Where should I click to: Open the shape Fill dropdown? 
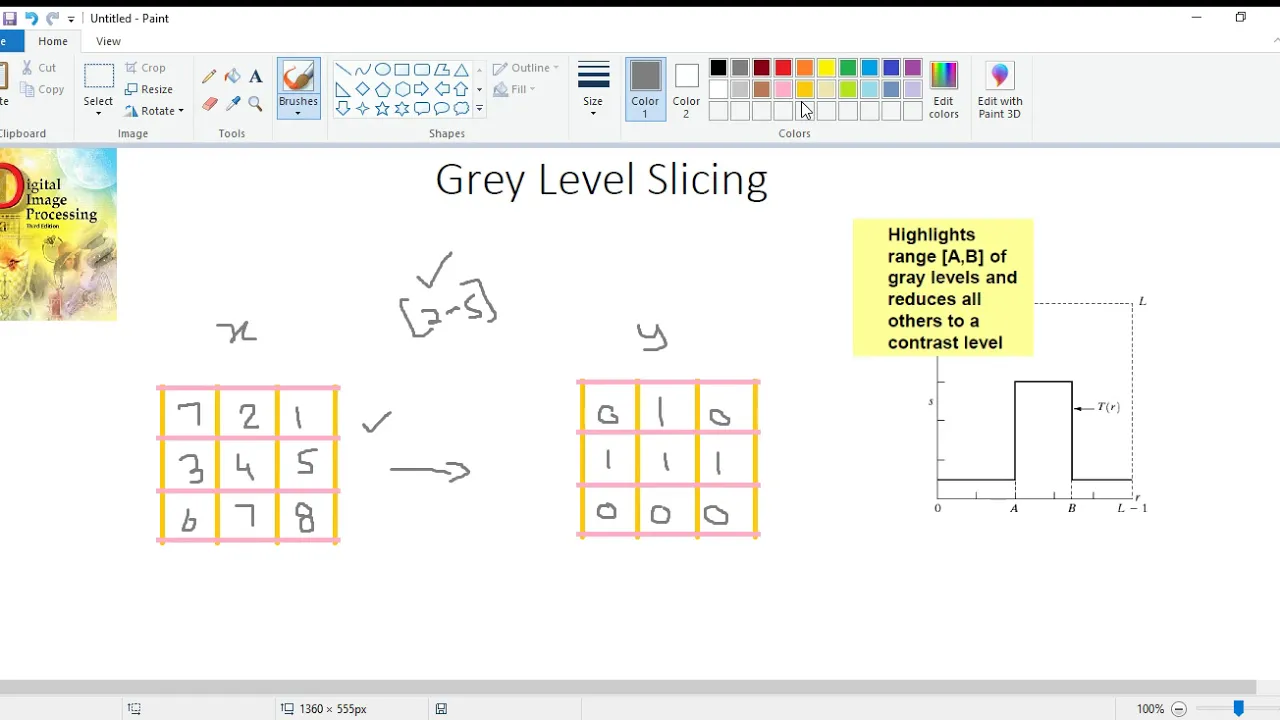pos(514,89)
